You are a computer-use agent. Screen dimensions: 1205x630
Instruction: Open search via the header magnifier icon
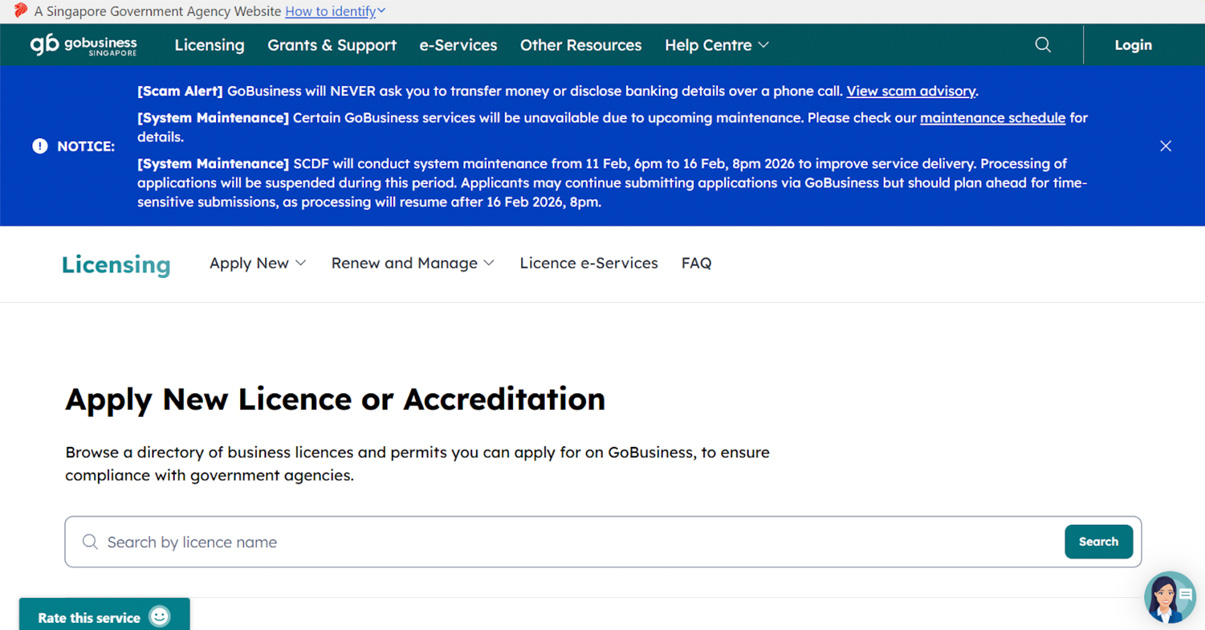coord(1043,44)
